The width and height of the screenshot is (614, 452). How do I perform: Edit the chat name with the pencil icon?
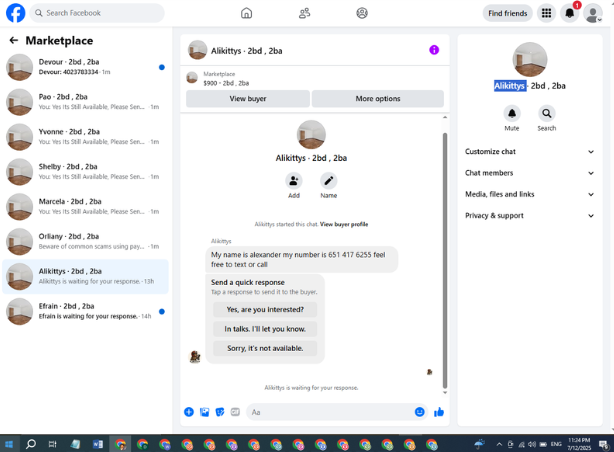coord(329,181)
